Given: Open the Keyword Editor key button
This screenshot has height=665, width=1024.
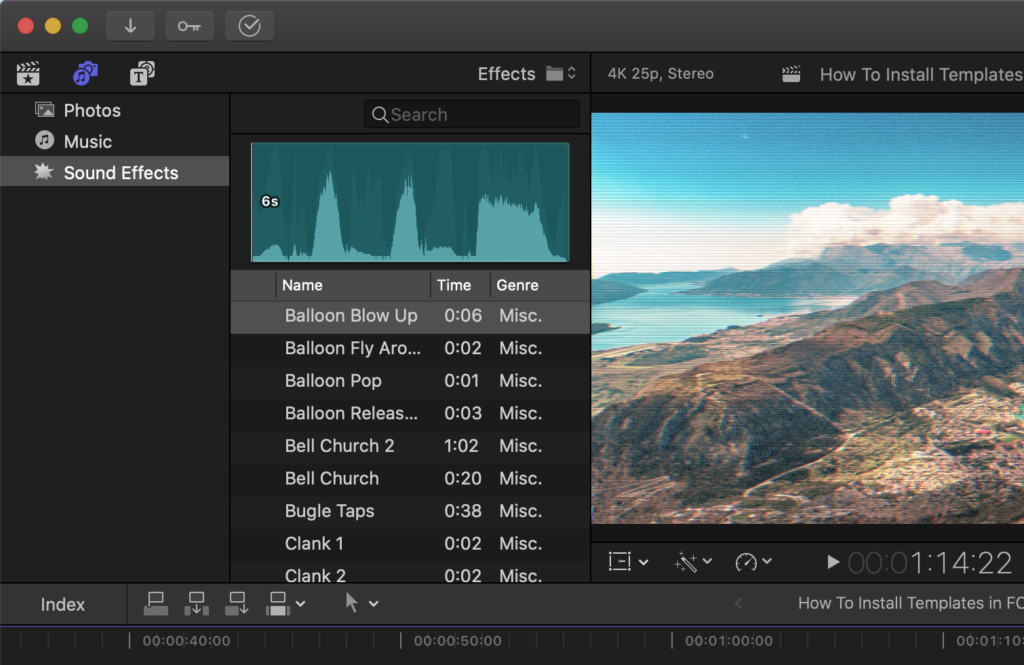Looking at the screenshot, I should click(x=189, y=26).
